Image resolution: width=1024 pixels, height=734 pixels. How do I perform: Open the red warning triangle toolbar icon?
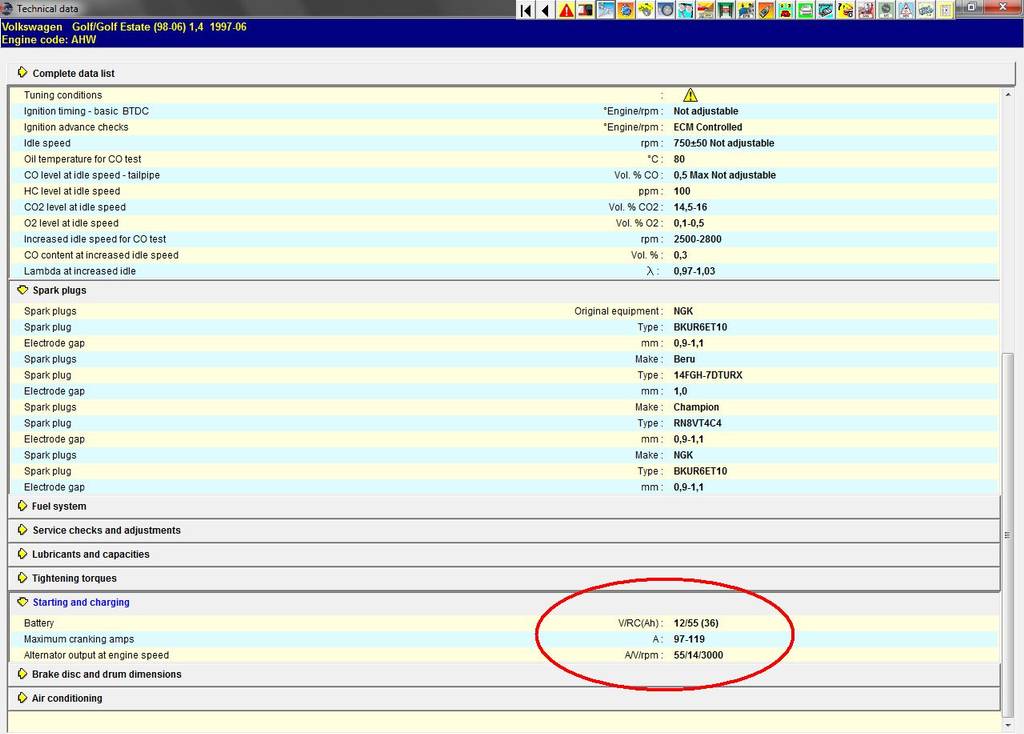click(x=566, y=10)
